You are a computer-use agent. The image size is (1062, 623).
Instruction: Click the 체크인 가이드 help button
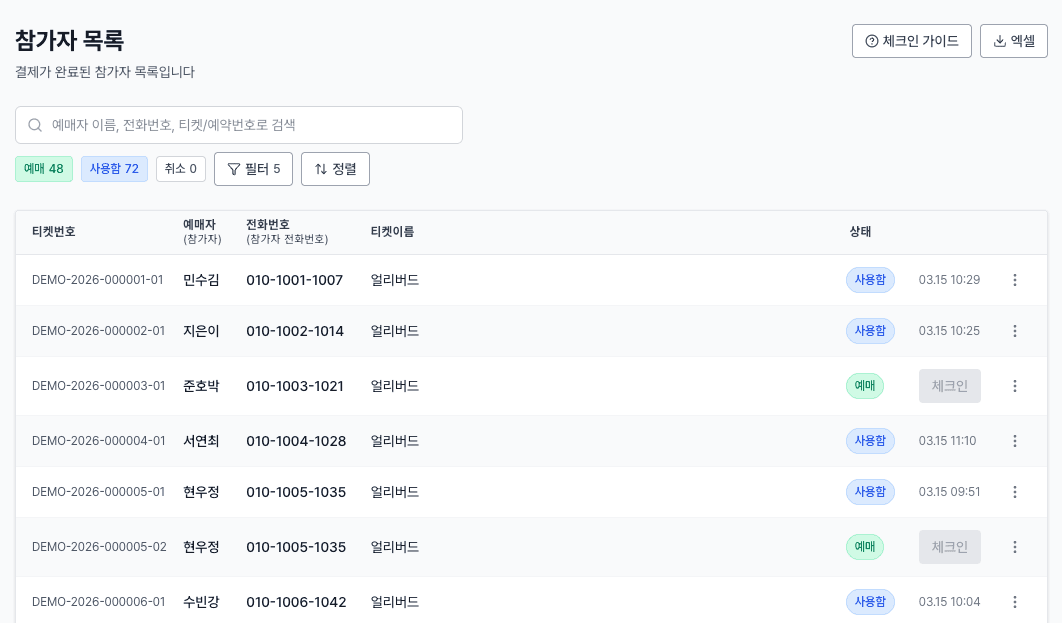(x=911, y=41)
